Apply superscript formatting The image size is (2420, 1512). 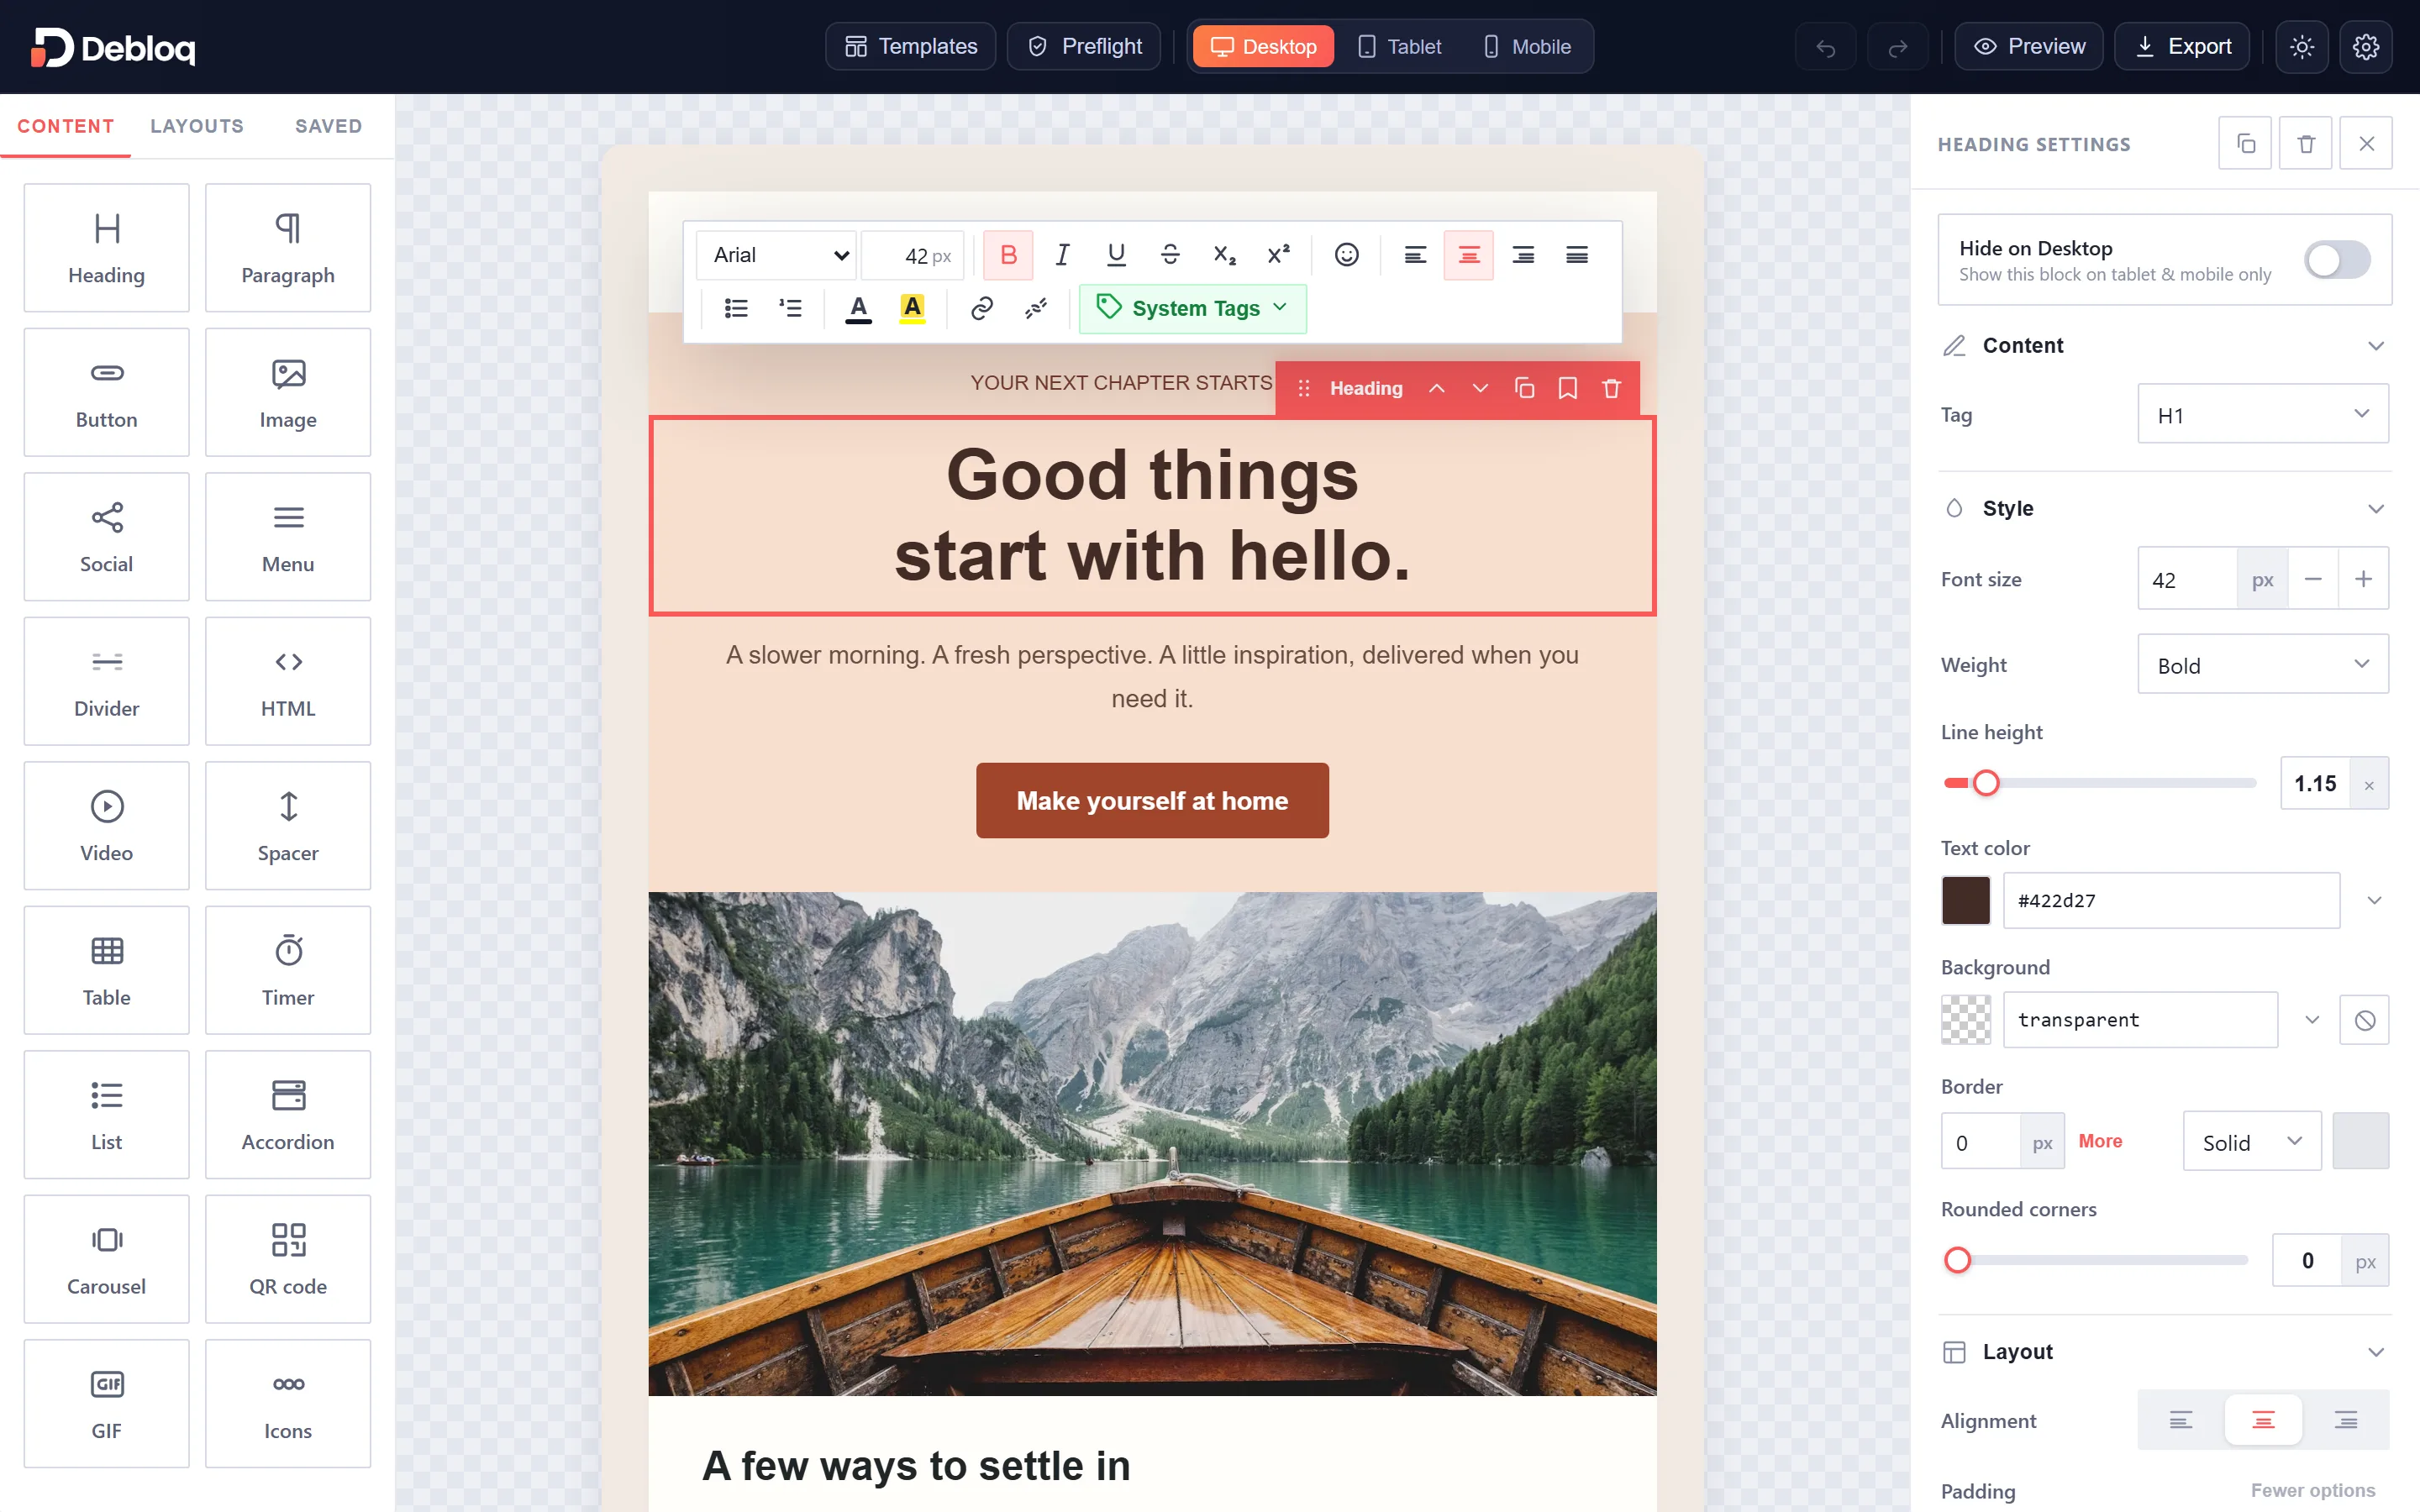(1278, 255)
